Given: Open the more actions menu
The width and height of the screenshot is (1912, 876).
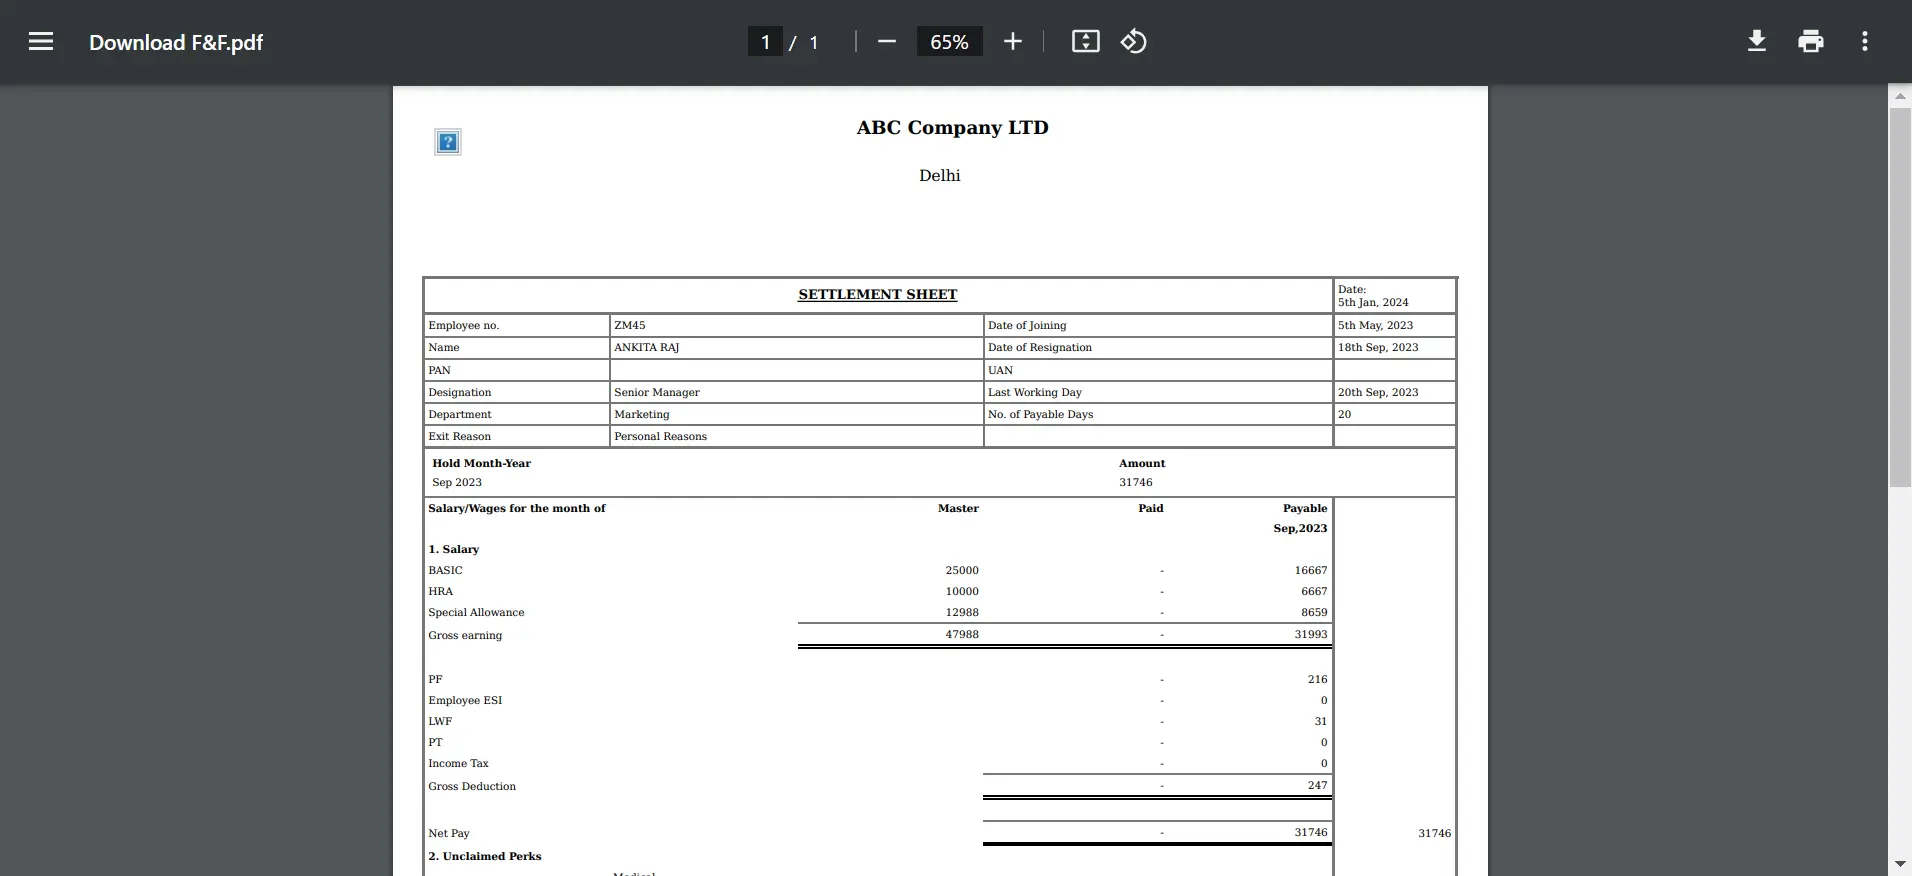Looking at the screenshot, I should point(1864,41).
